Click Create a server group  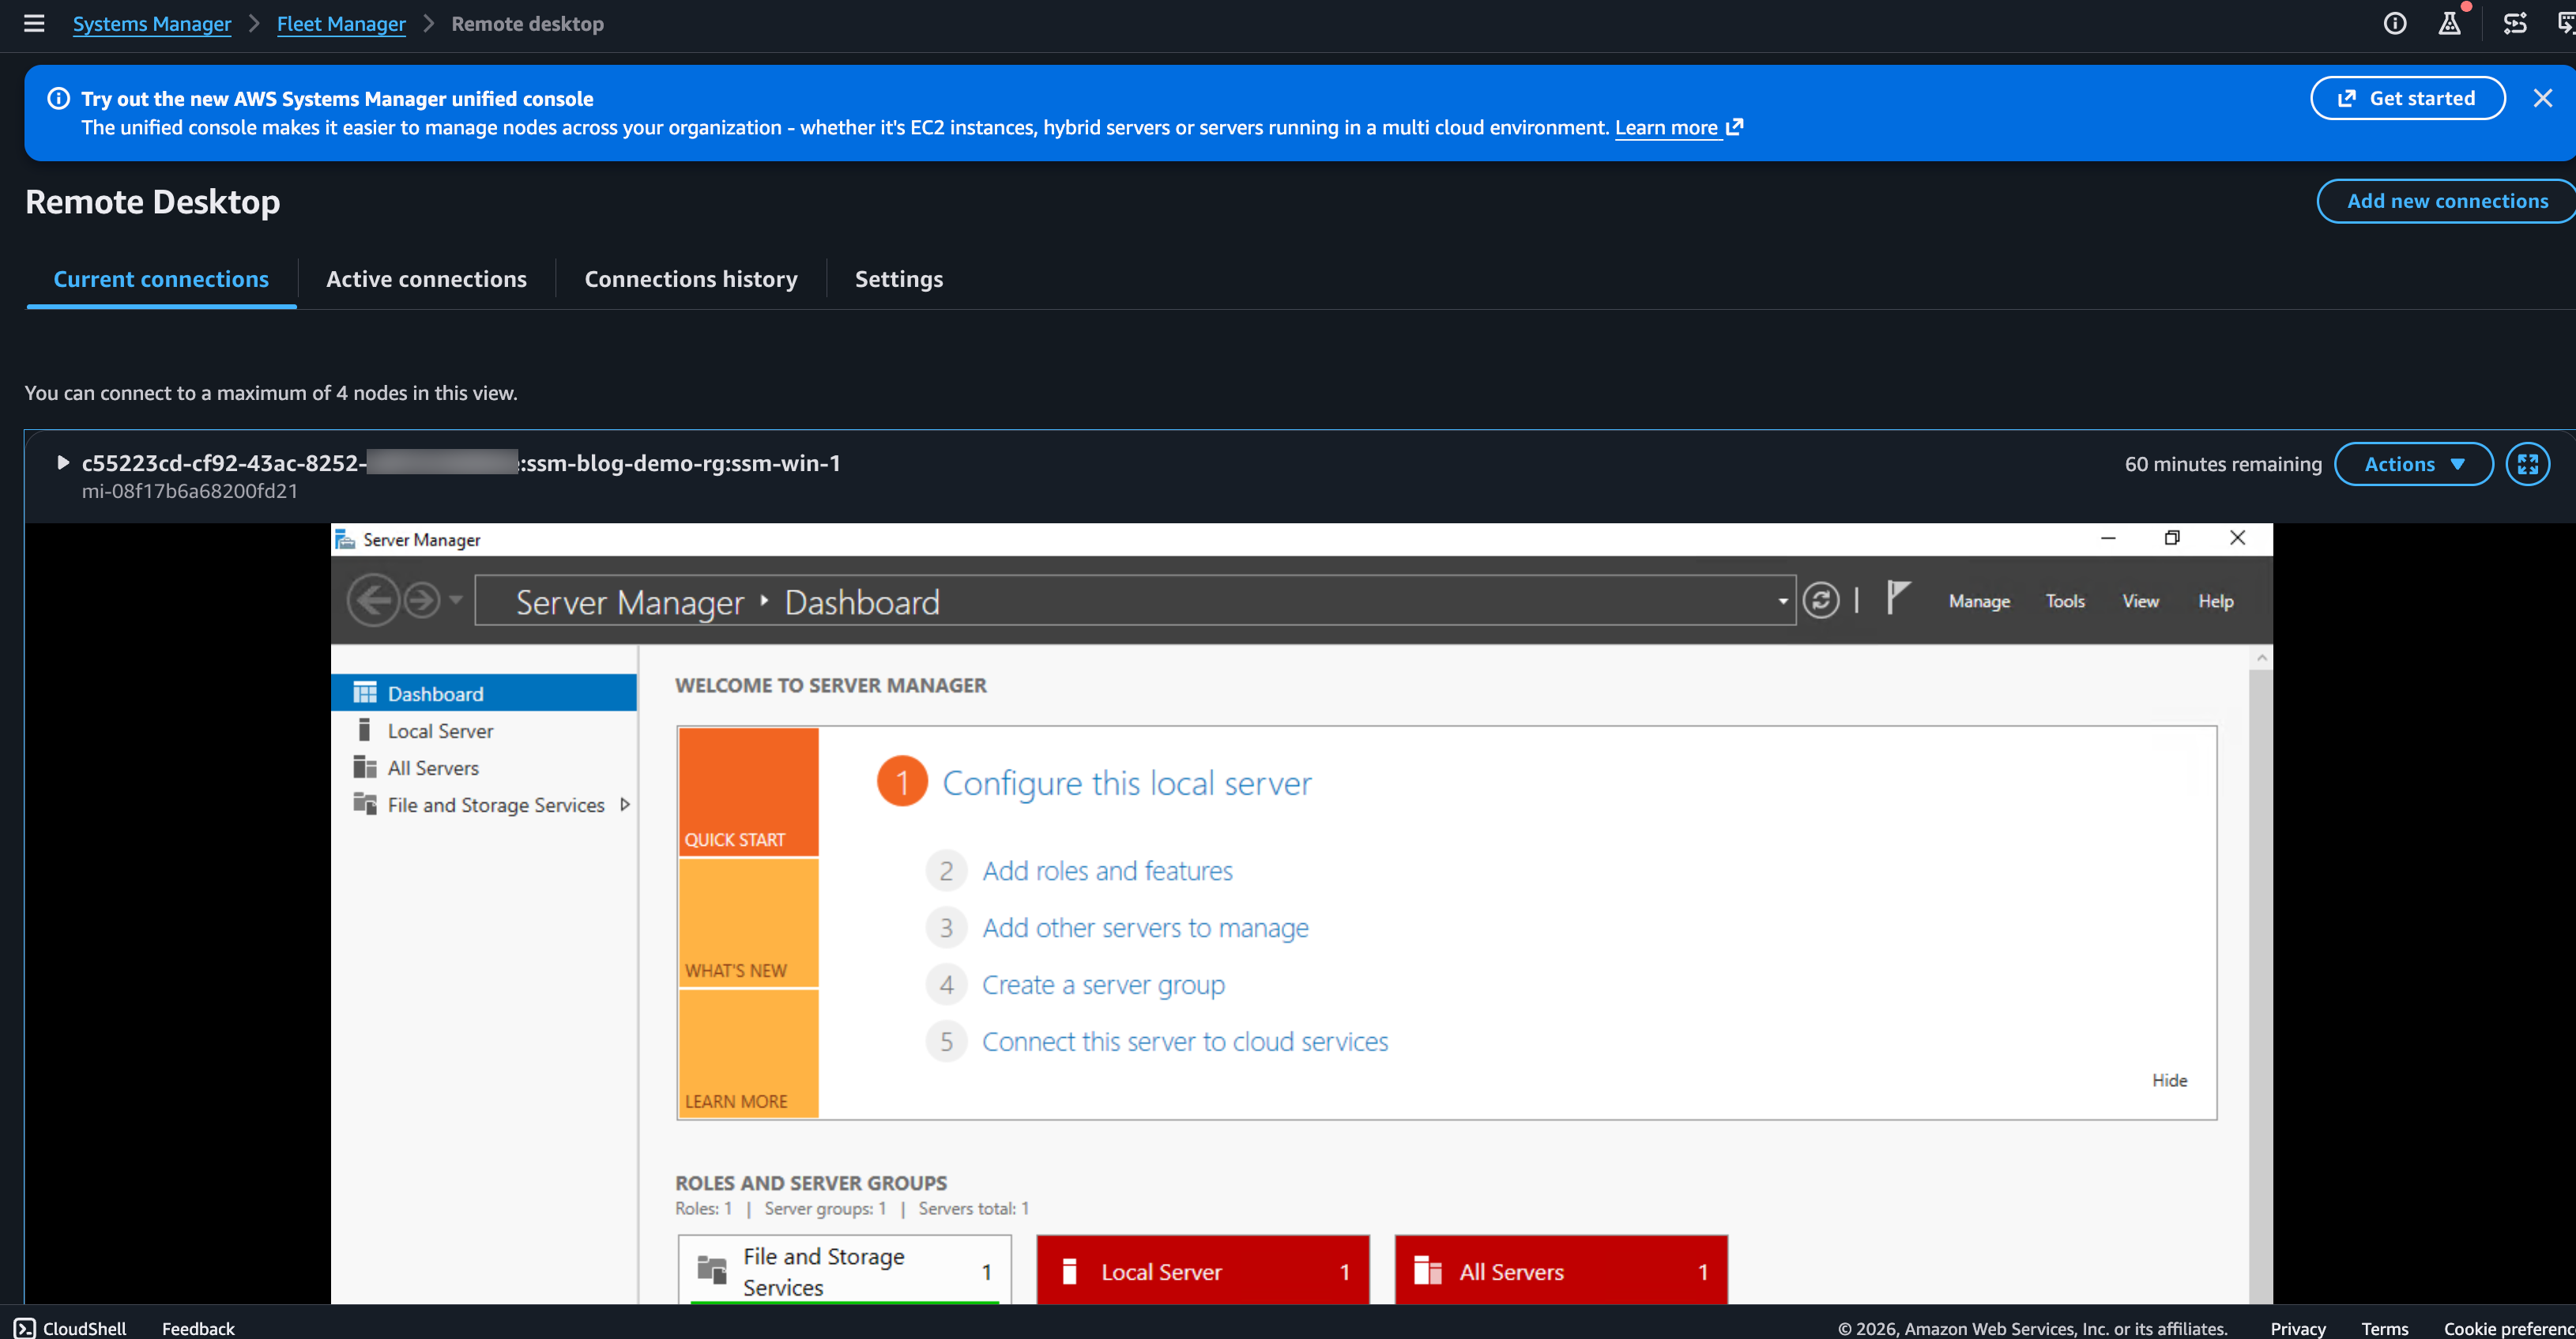point(1103,984)
